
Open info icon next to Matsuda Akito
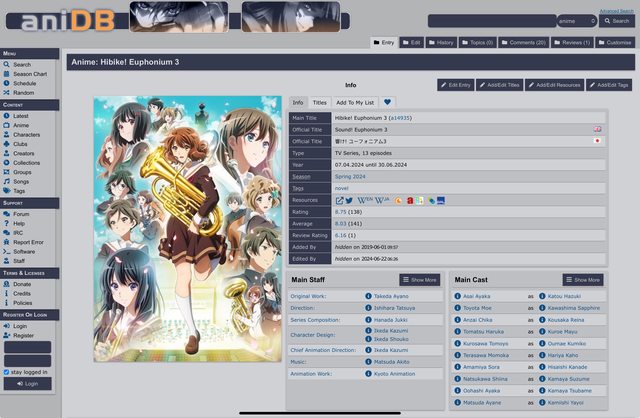click(368, 362)
